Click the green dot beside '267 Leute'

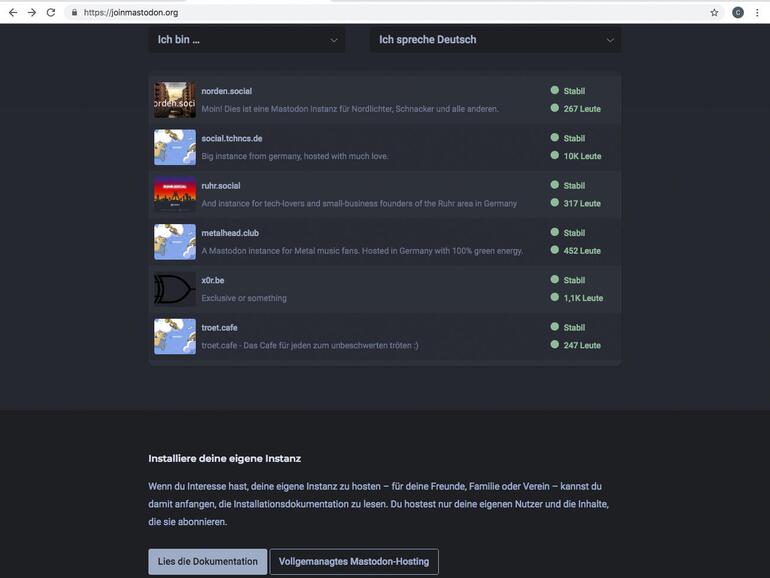coord(554,108)
